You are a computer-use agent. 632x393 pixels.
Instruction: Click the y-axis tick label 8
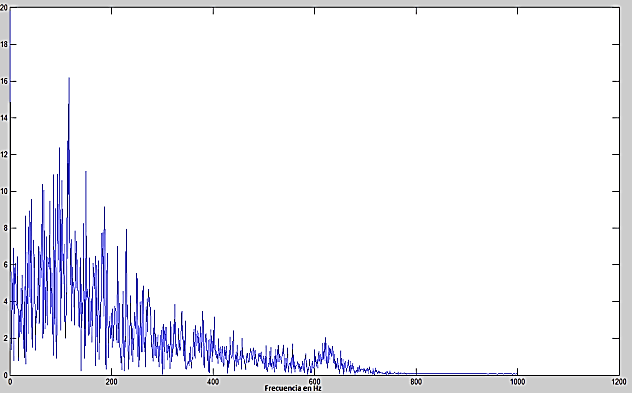point(5,228)
